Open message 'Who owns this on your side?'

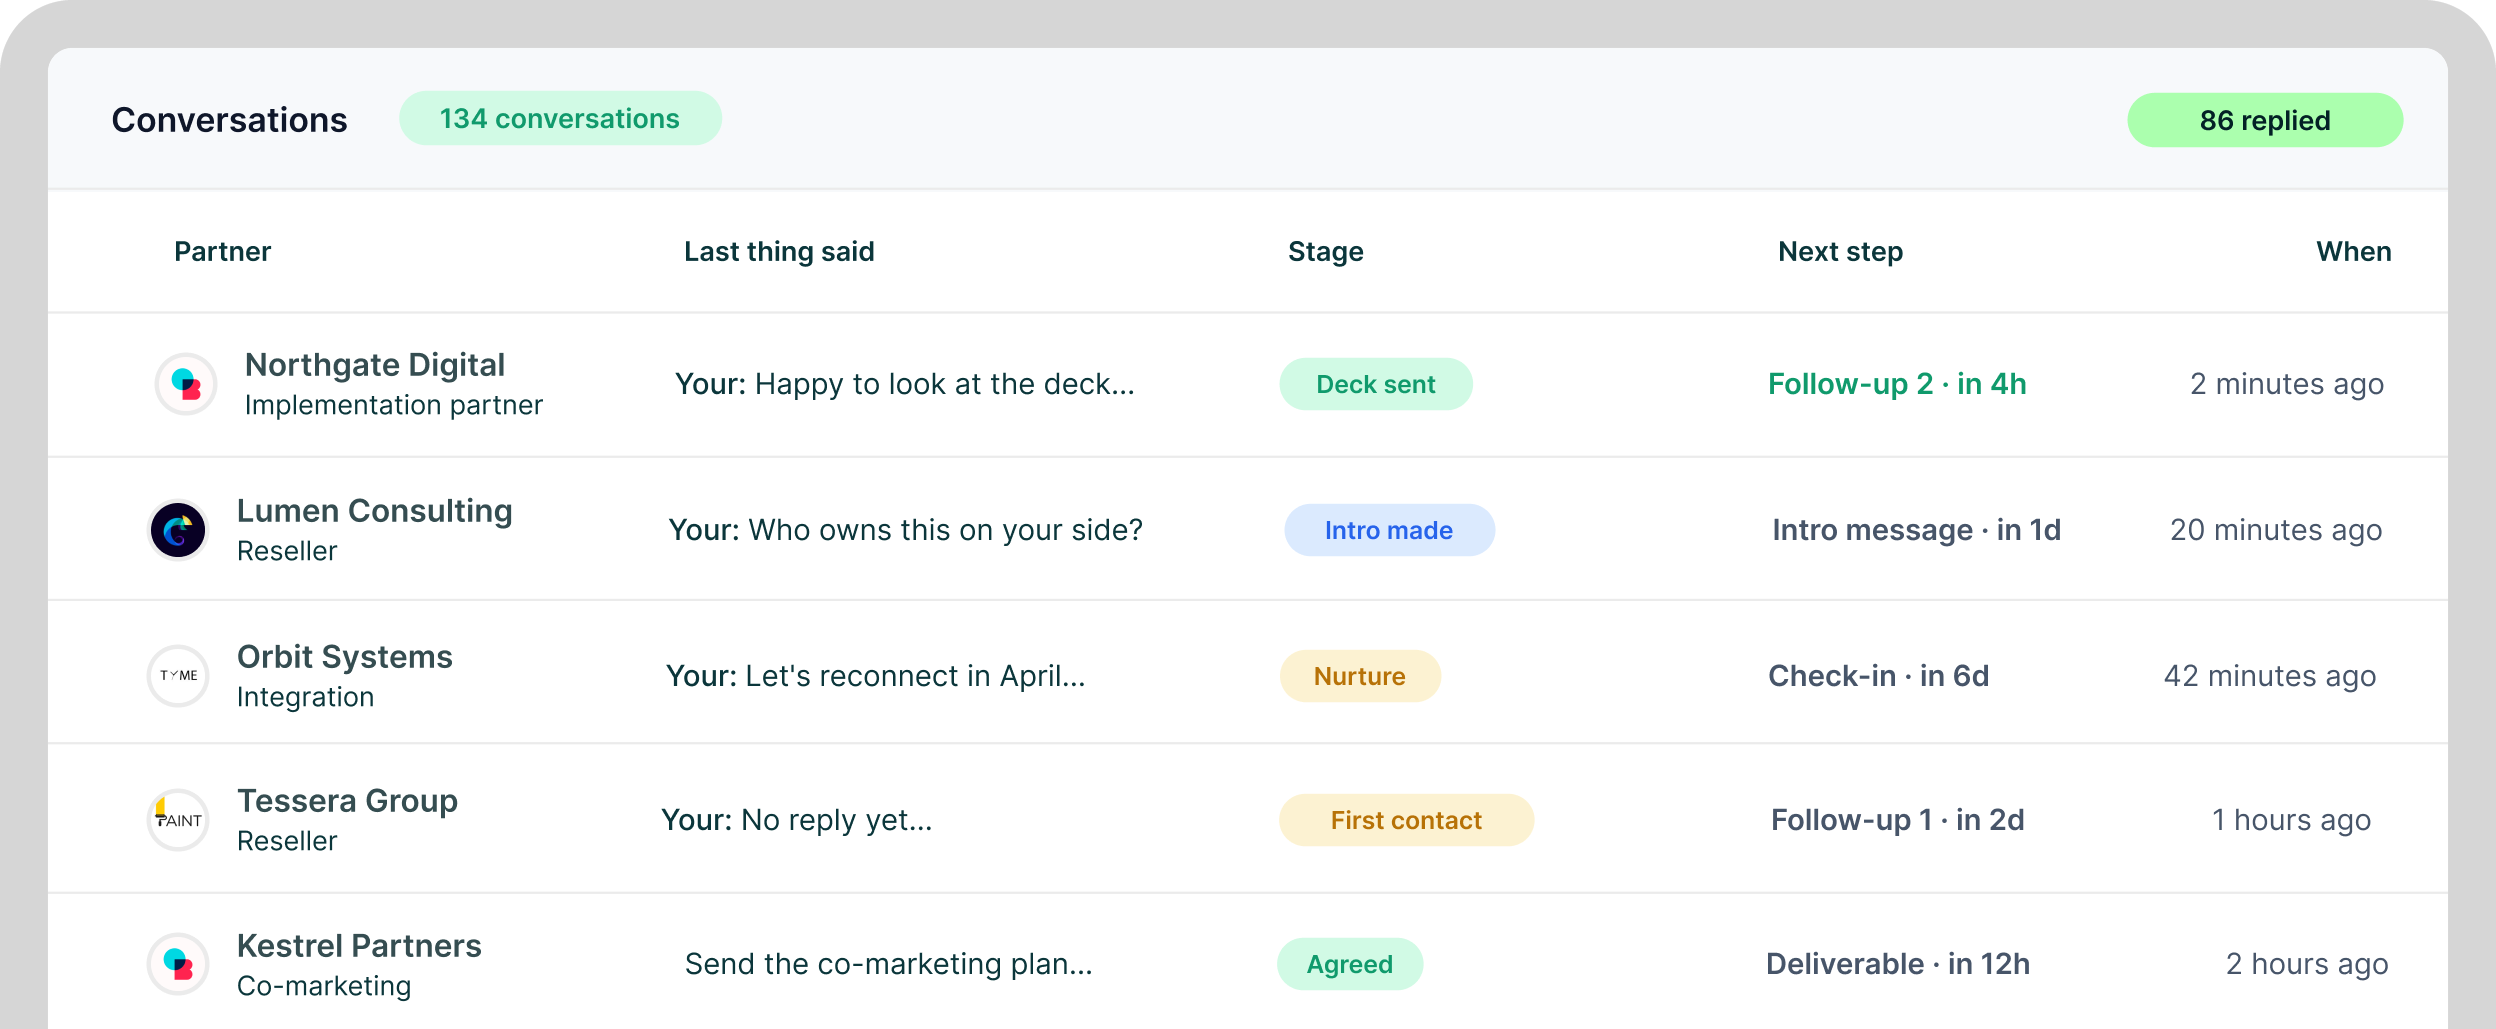946,530
